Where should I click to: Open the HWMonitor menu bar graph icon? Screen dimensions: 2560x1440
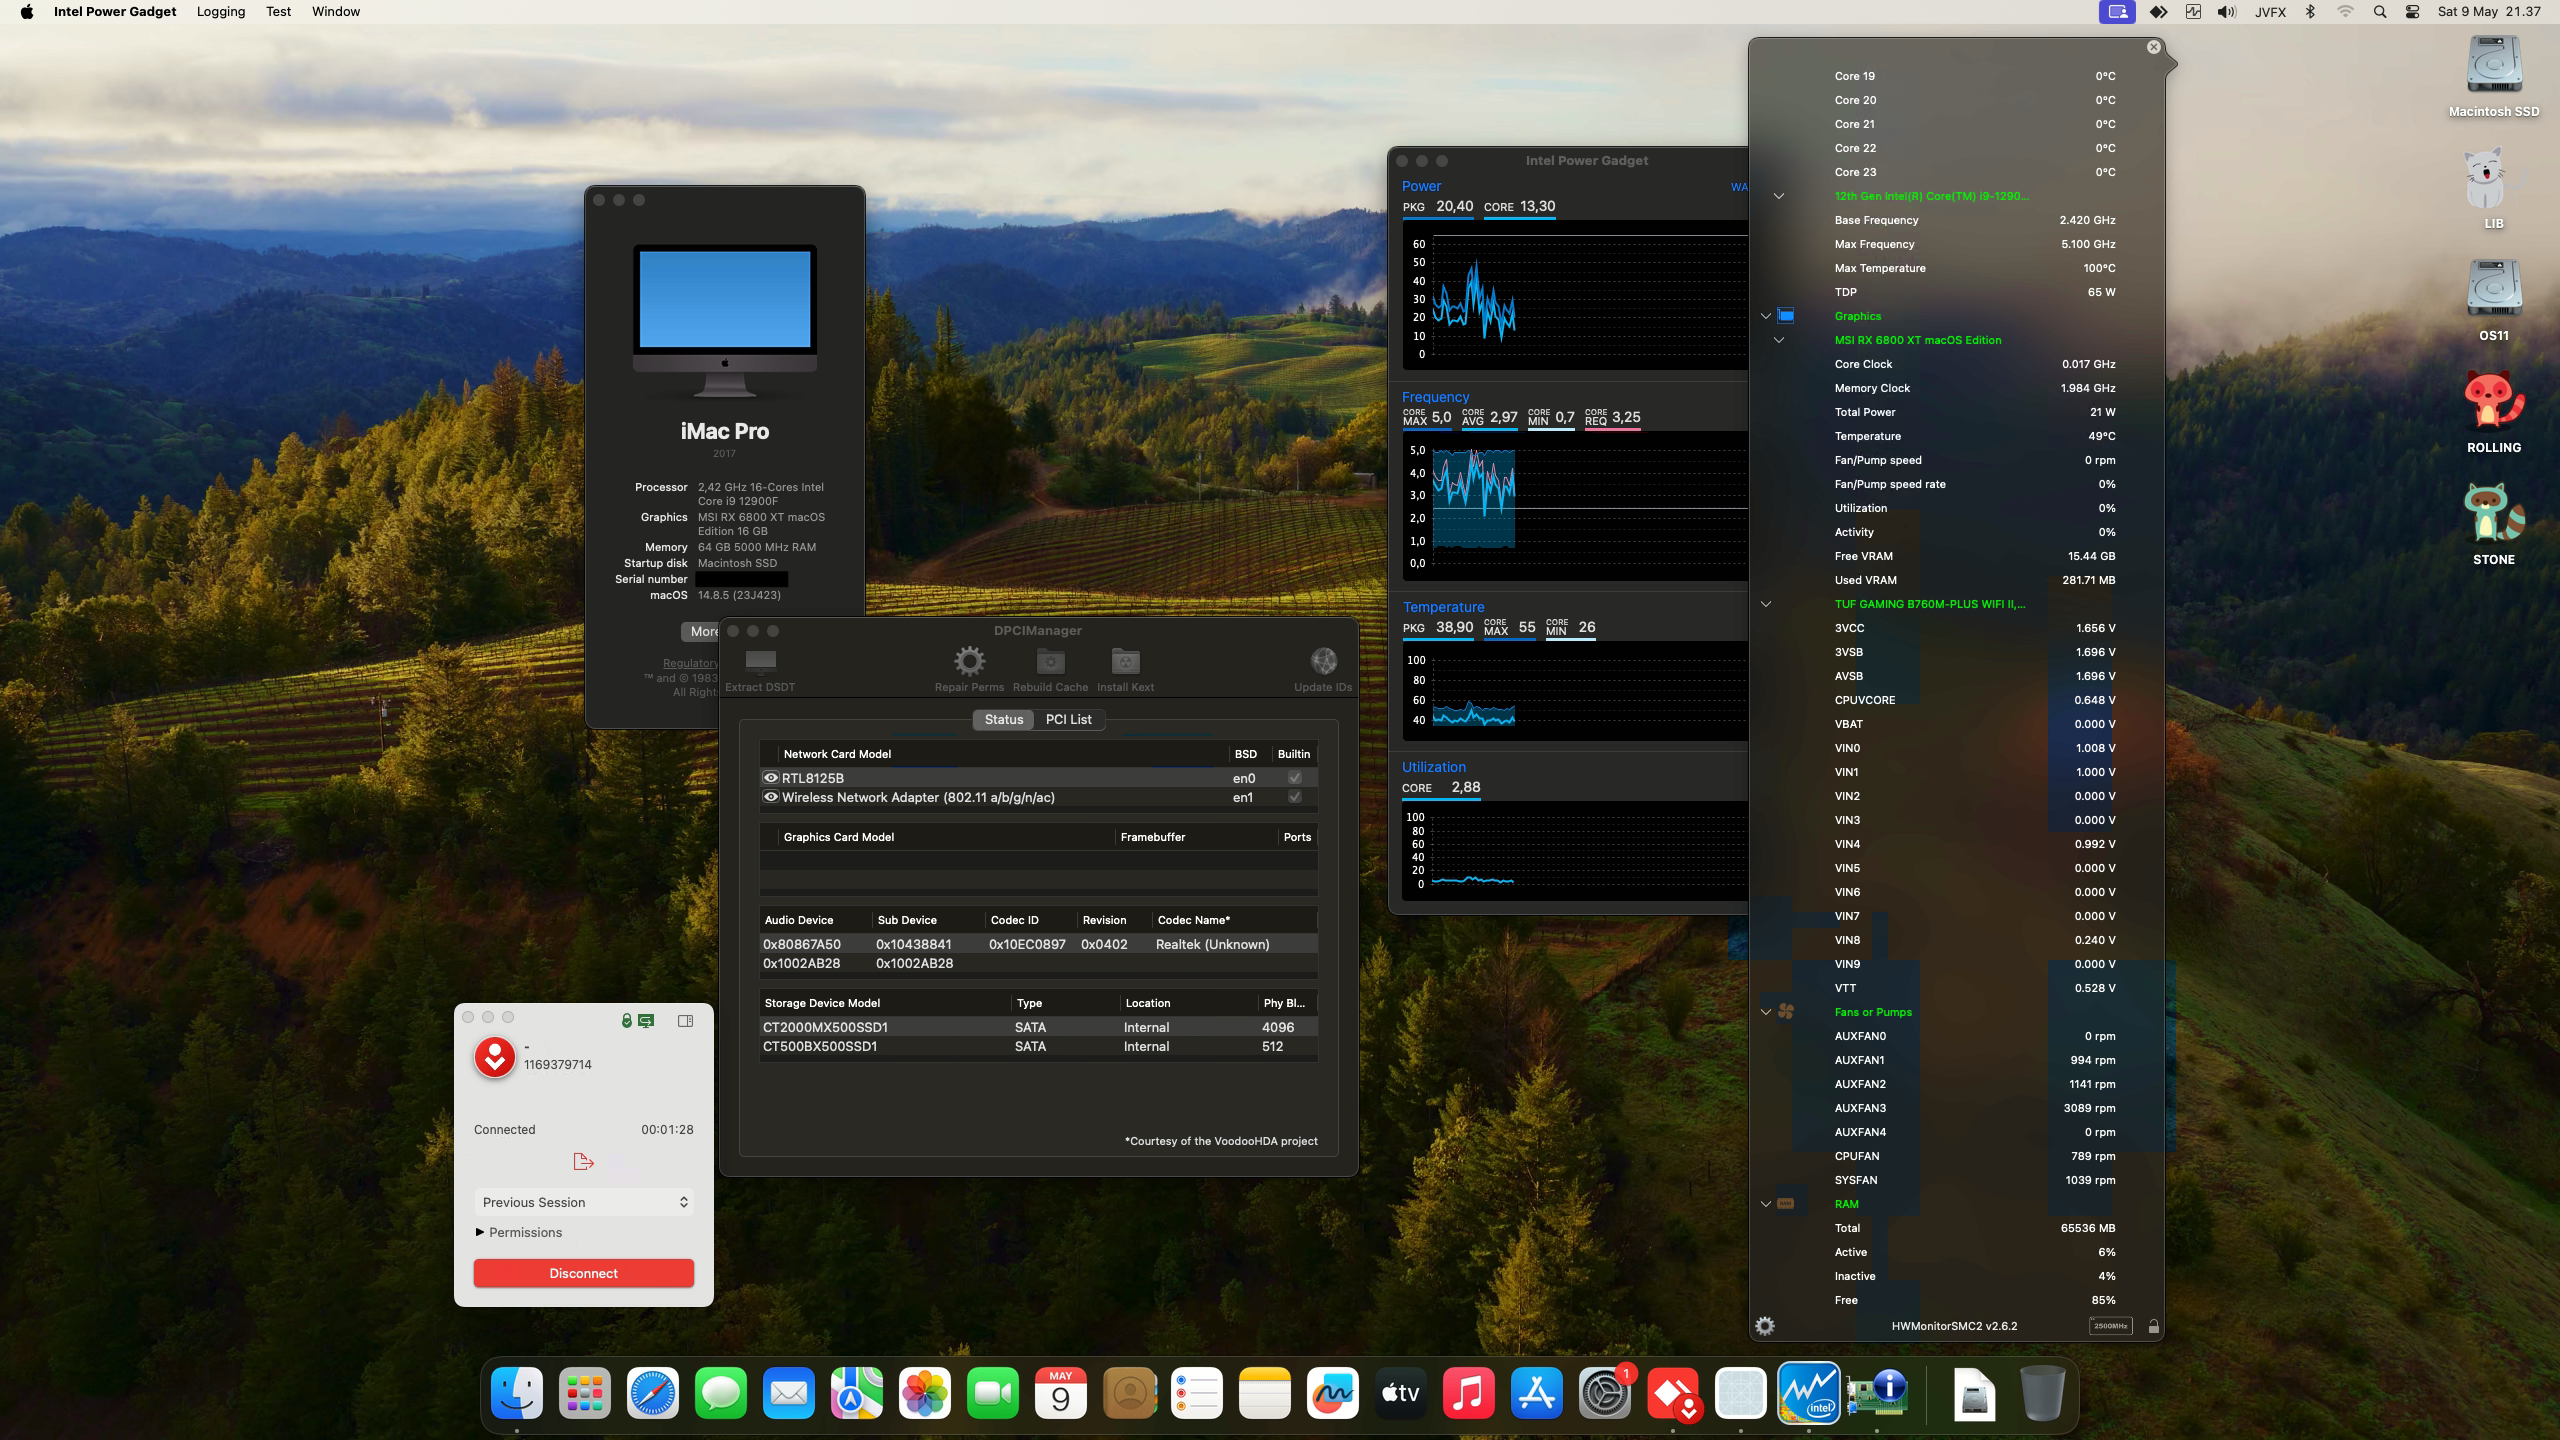tap(2193, 12)
